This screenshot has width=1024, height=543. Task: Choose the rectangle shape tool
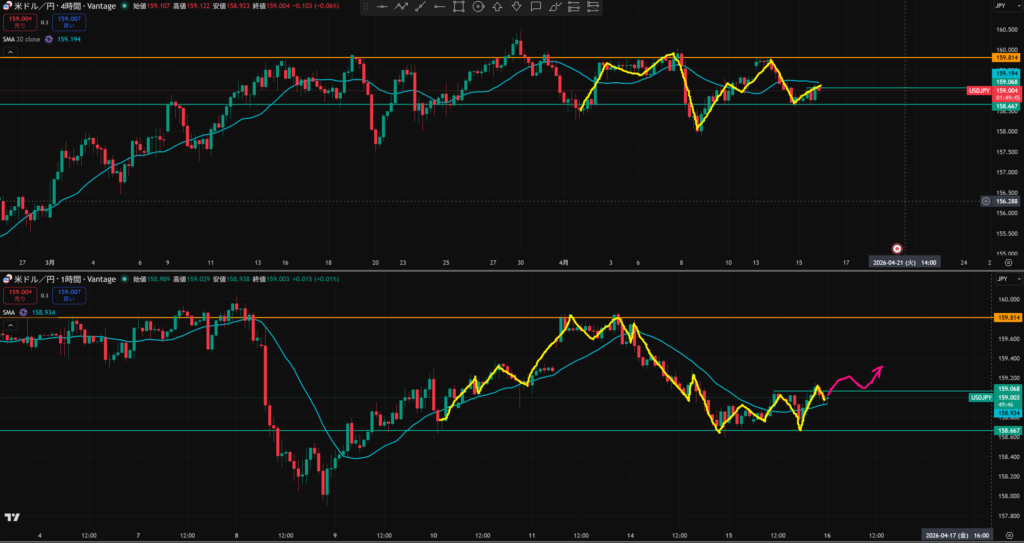[459, 7]
